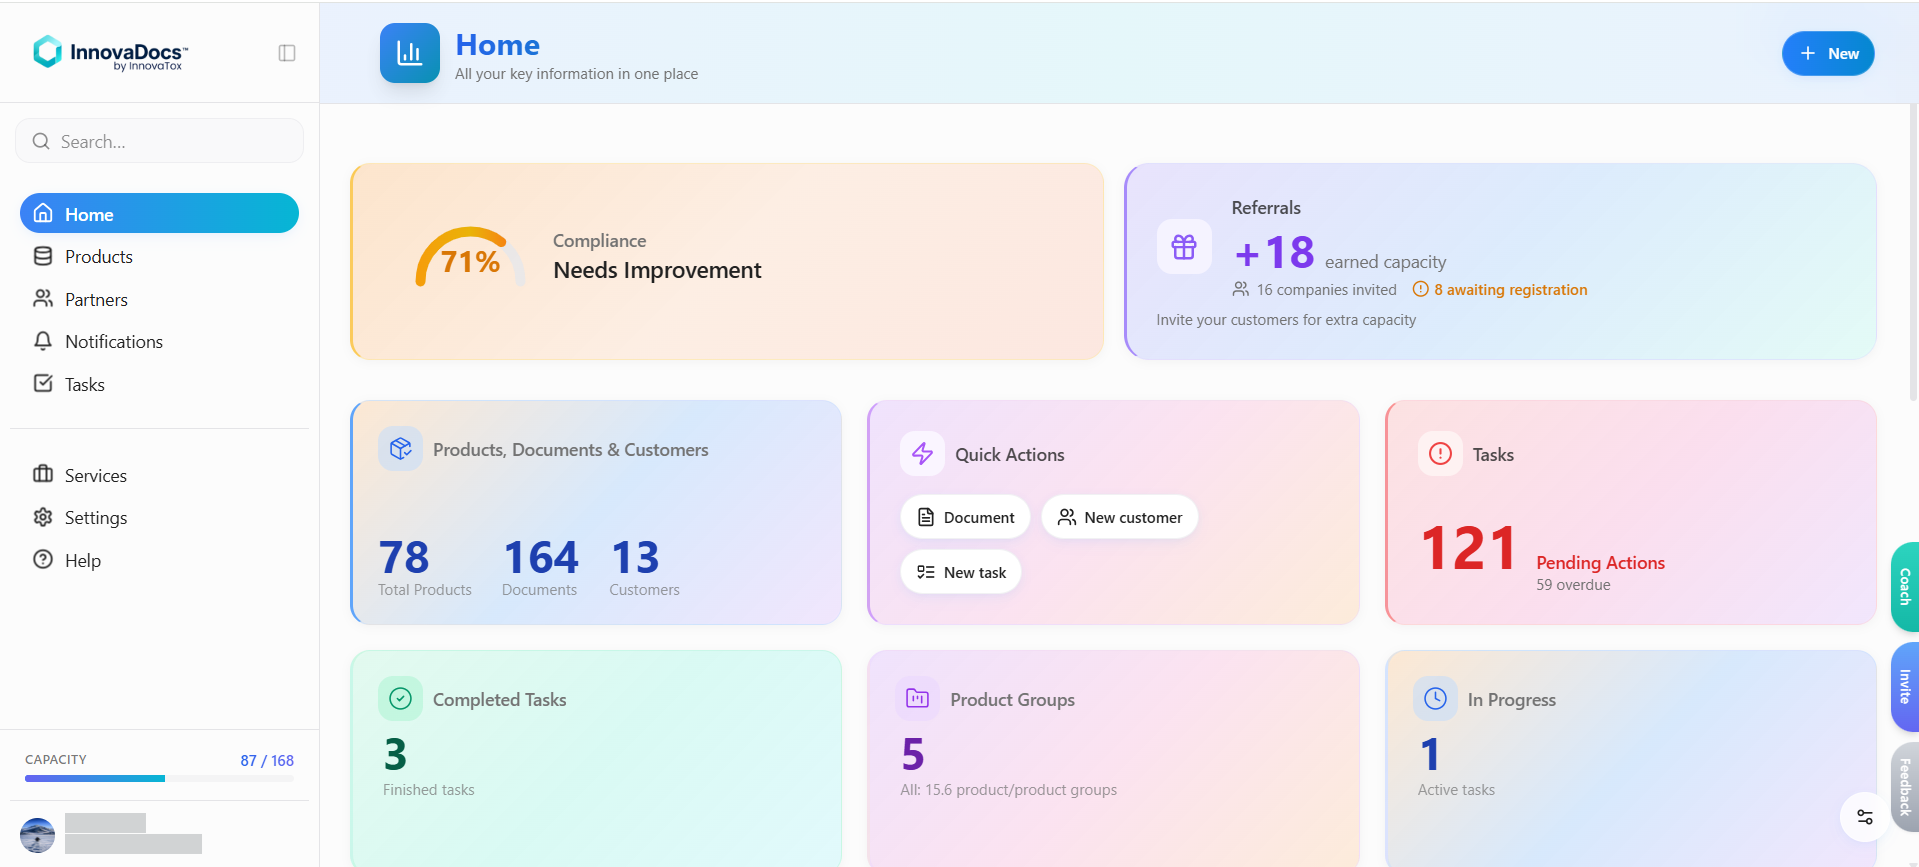Image resolution: width=1919 pixels, height=867 pixels.
Task: Open Partners in sidebar
Action: [x=159, y=299]
